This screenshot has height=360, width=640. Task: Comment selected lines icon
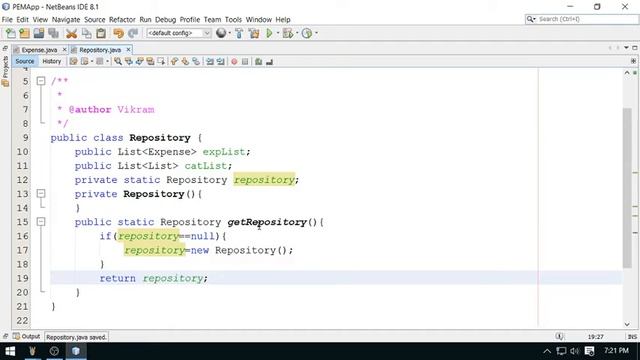(x=258, y=62)
